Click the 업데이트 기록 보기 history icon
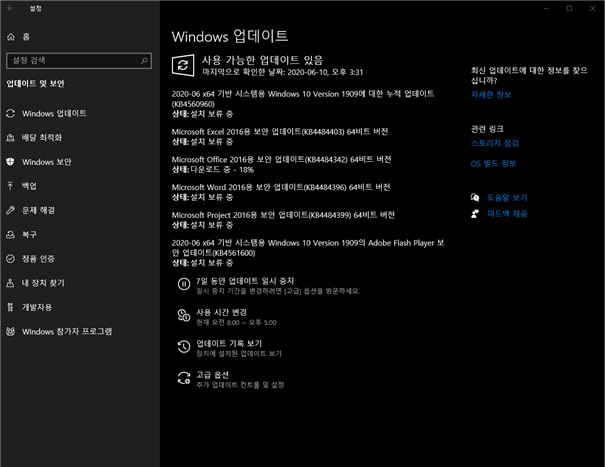Screen dimensions: 605x467 (184, 347)
